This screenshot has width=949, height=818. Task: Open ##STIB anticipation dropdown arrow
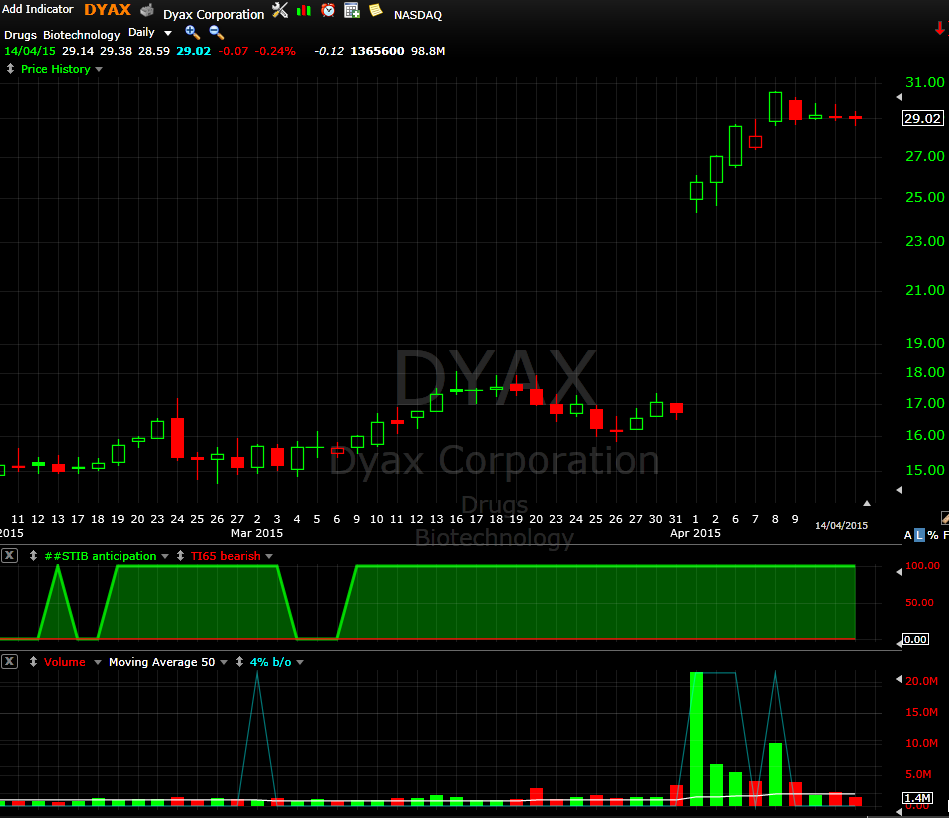165,556
